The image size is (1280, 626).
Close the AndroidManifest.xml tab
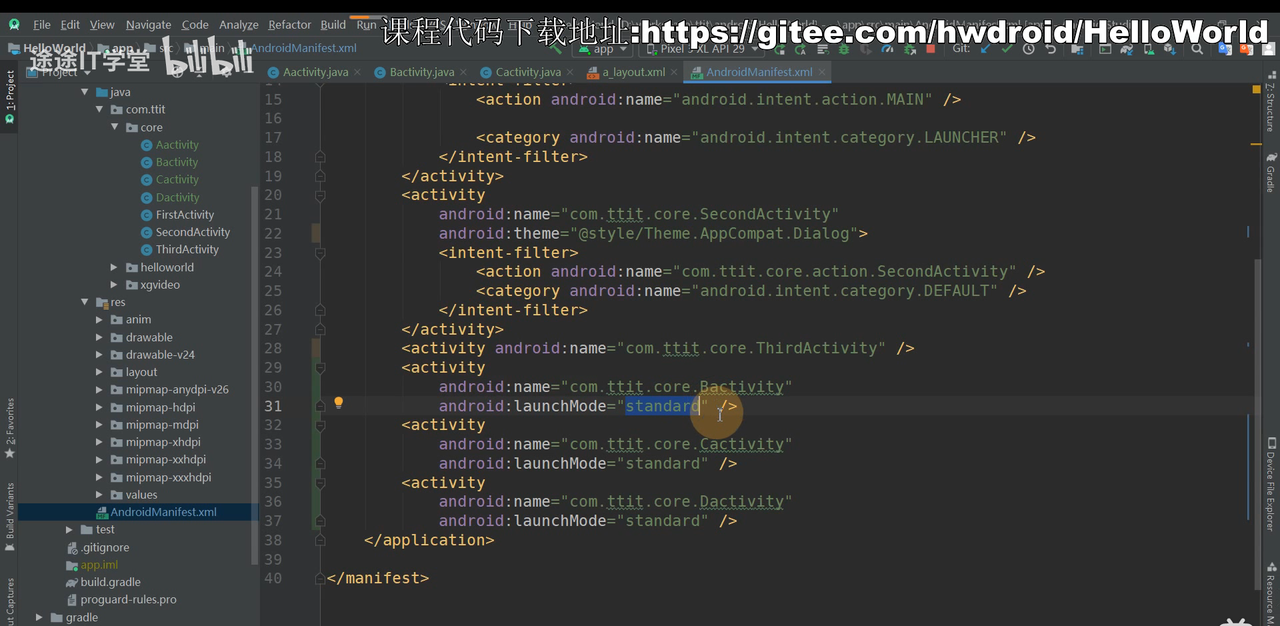click(x=823, y=72)
